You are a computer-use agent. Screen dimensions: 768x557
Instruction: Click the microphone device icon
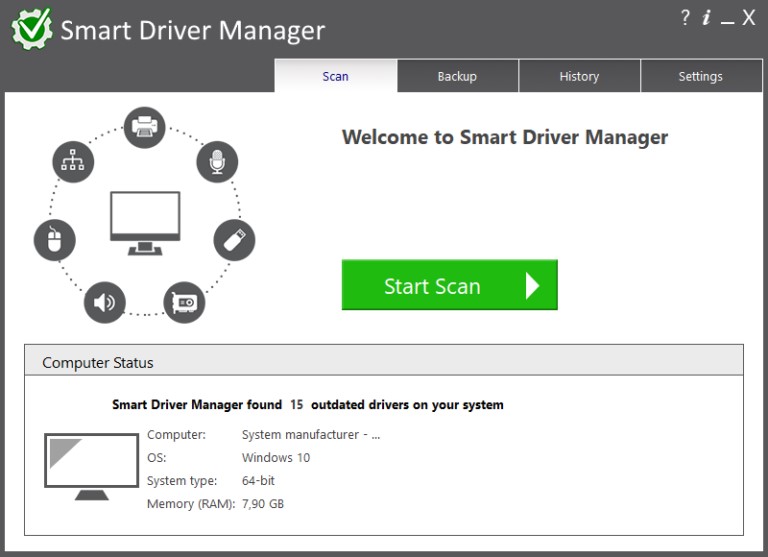click(217, 162)
